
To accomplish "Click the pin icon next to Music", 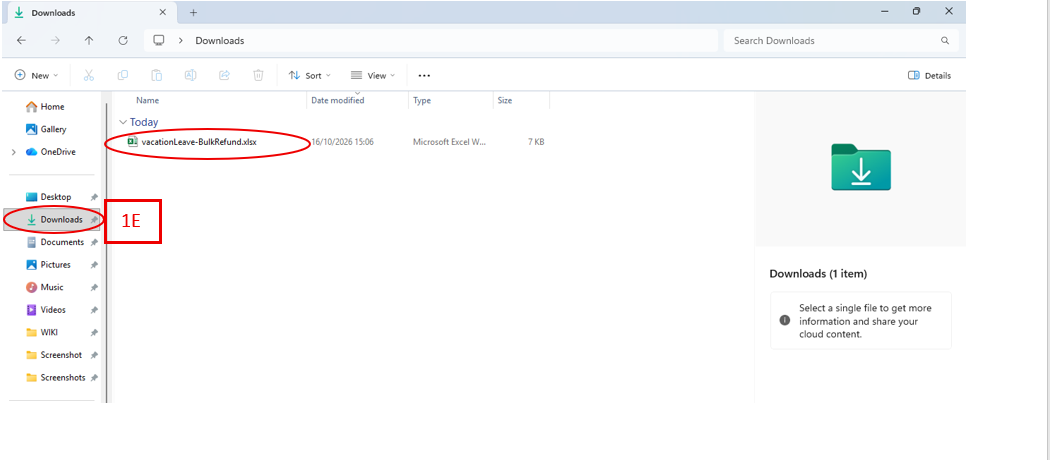I will coord(94,287).
